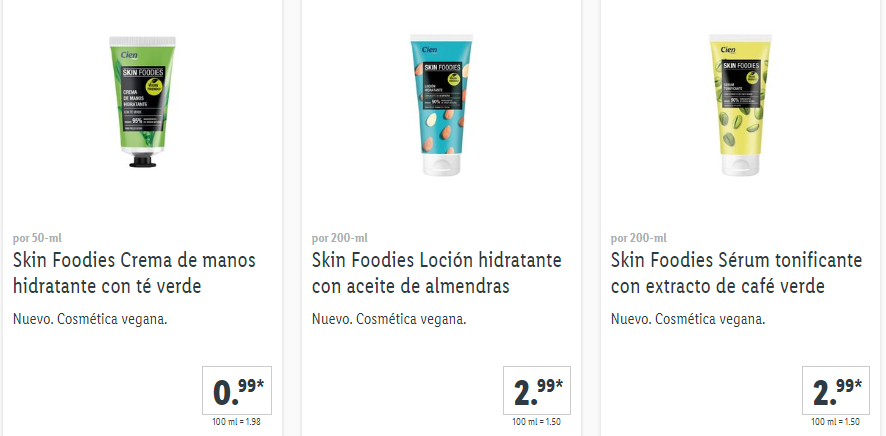Select the 2.99 price of toning serum
The image size is (886, 436).
(x=836, y=391)
